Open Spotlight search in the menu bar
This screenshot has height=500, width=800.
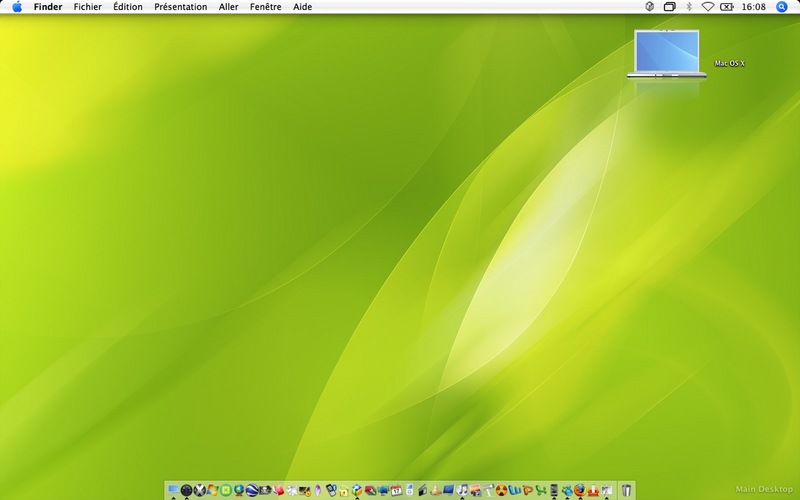(781, 7)
